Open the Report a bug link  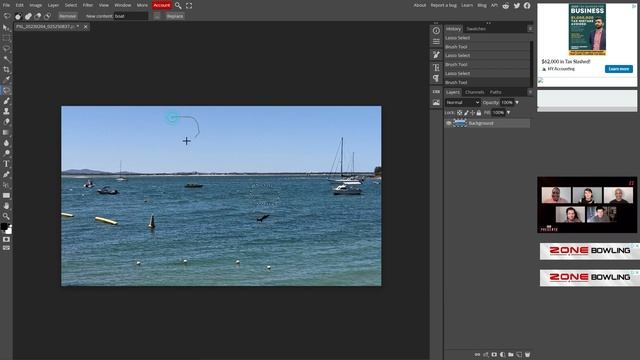tap(444, 5)
